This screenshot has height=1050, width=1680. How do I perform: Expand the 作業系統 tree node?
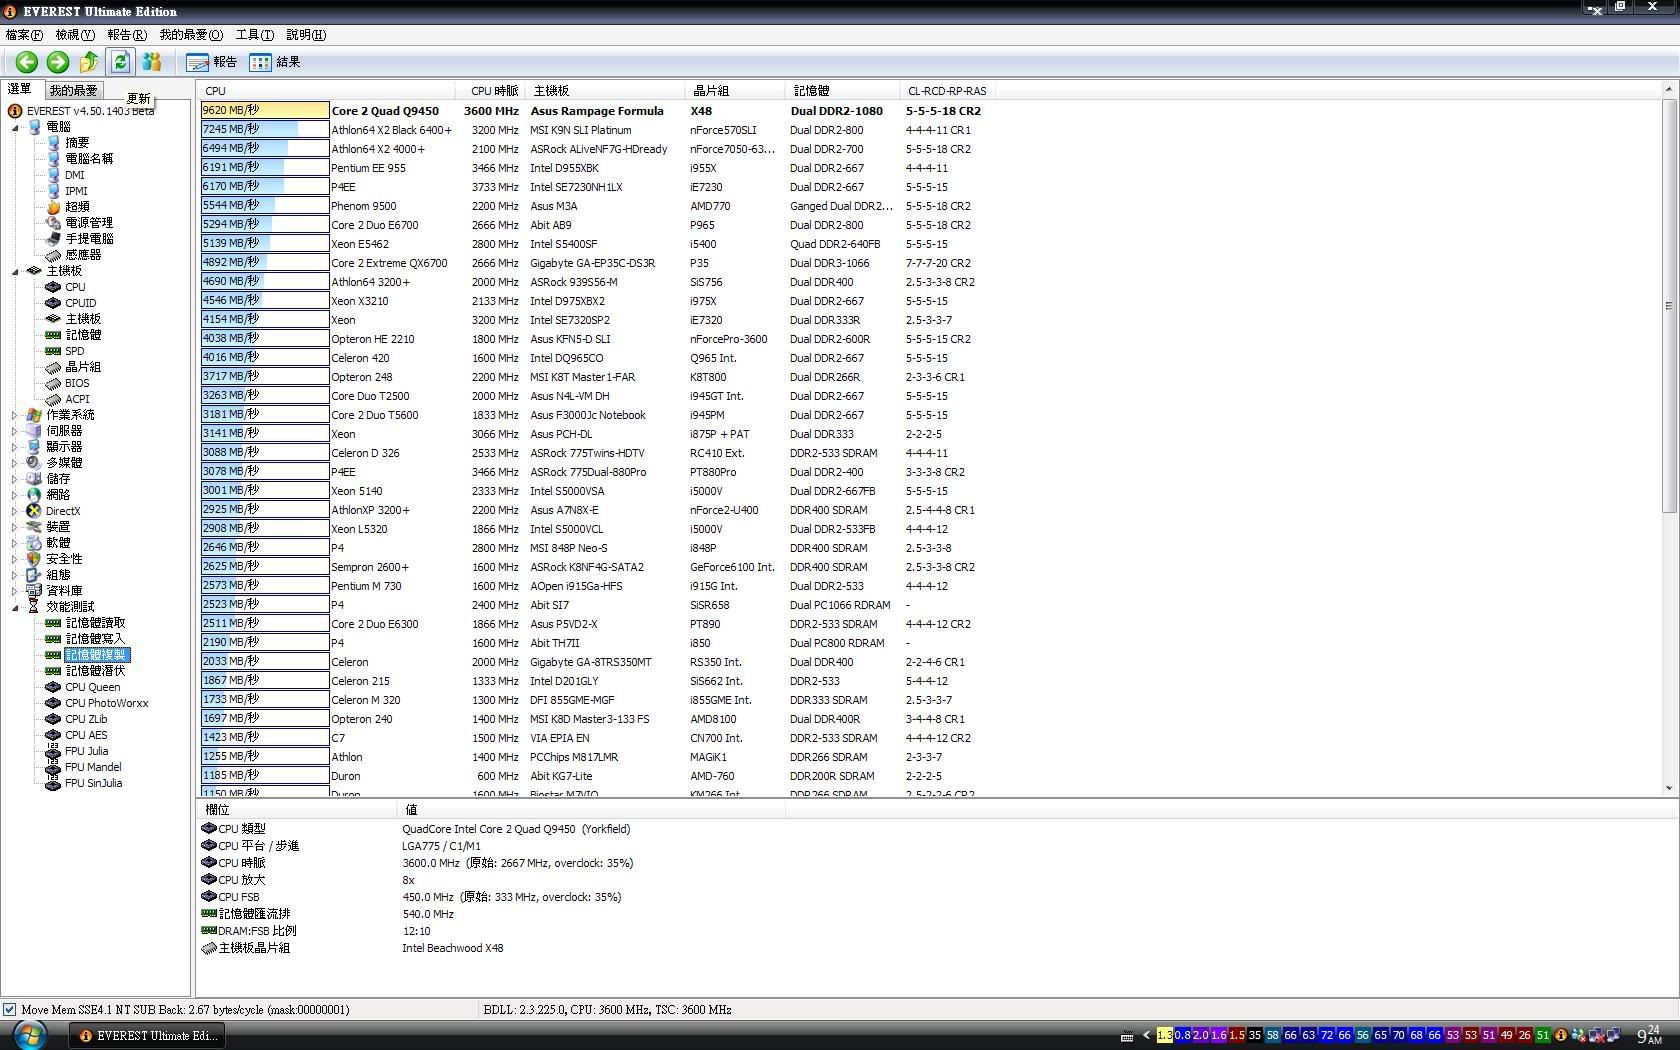15,415
